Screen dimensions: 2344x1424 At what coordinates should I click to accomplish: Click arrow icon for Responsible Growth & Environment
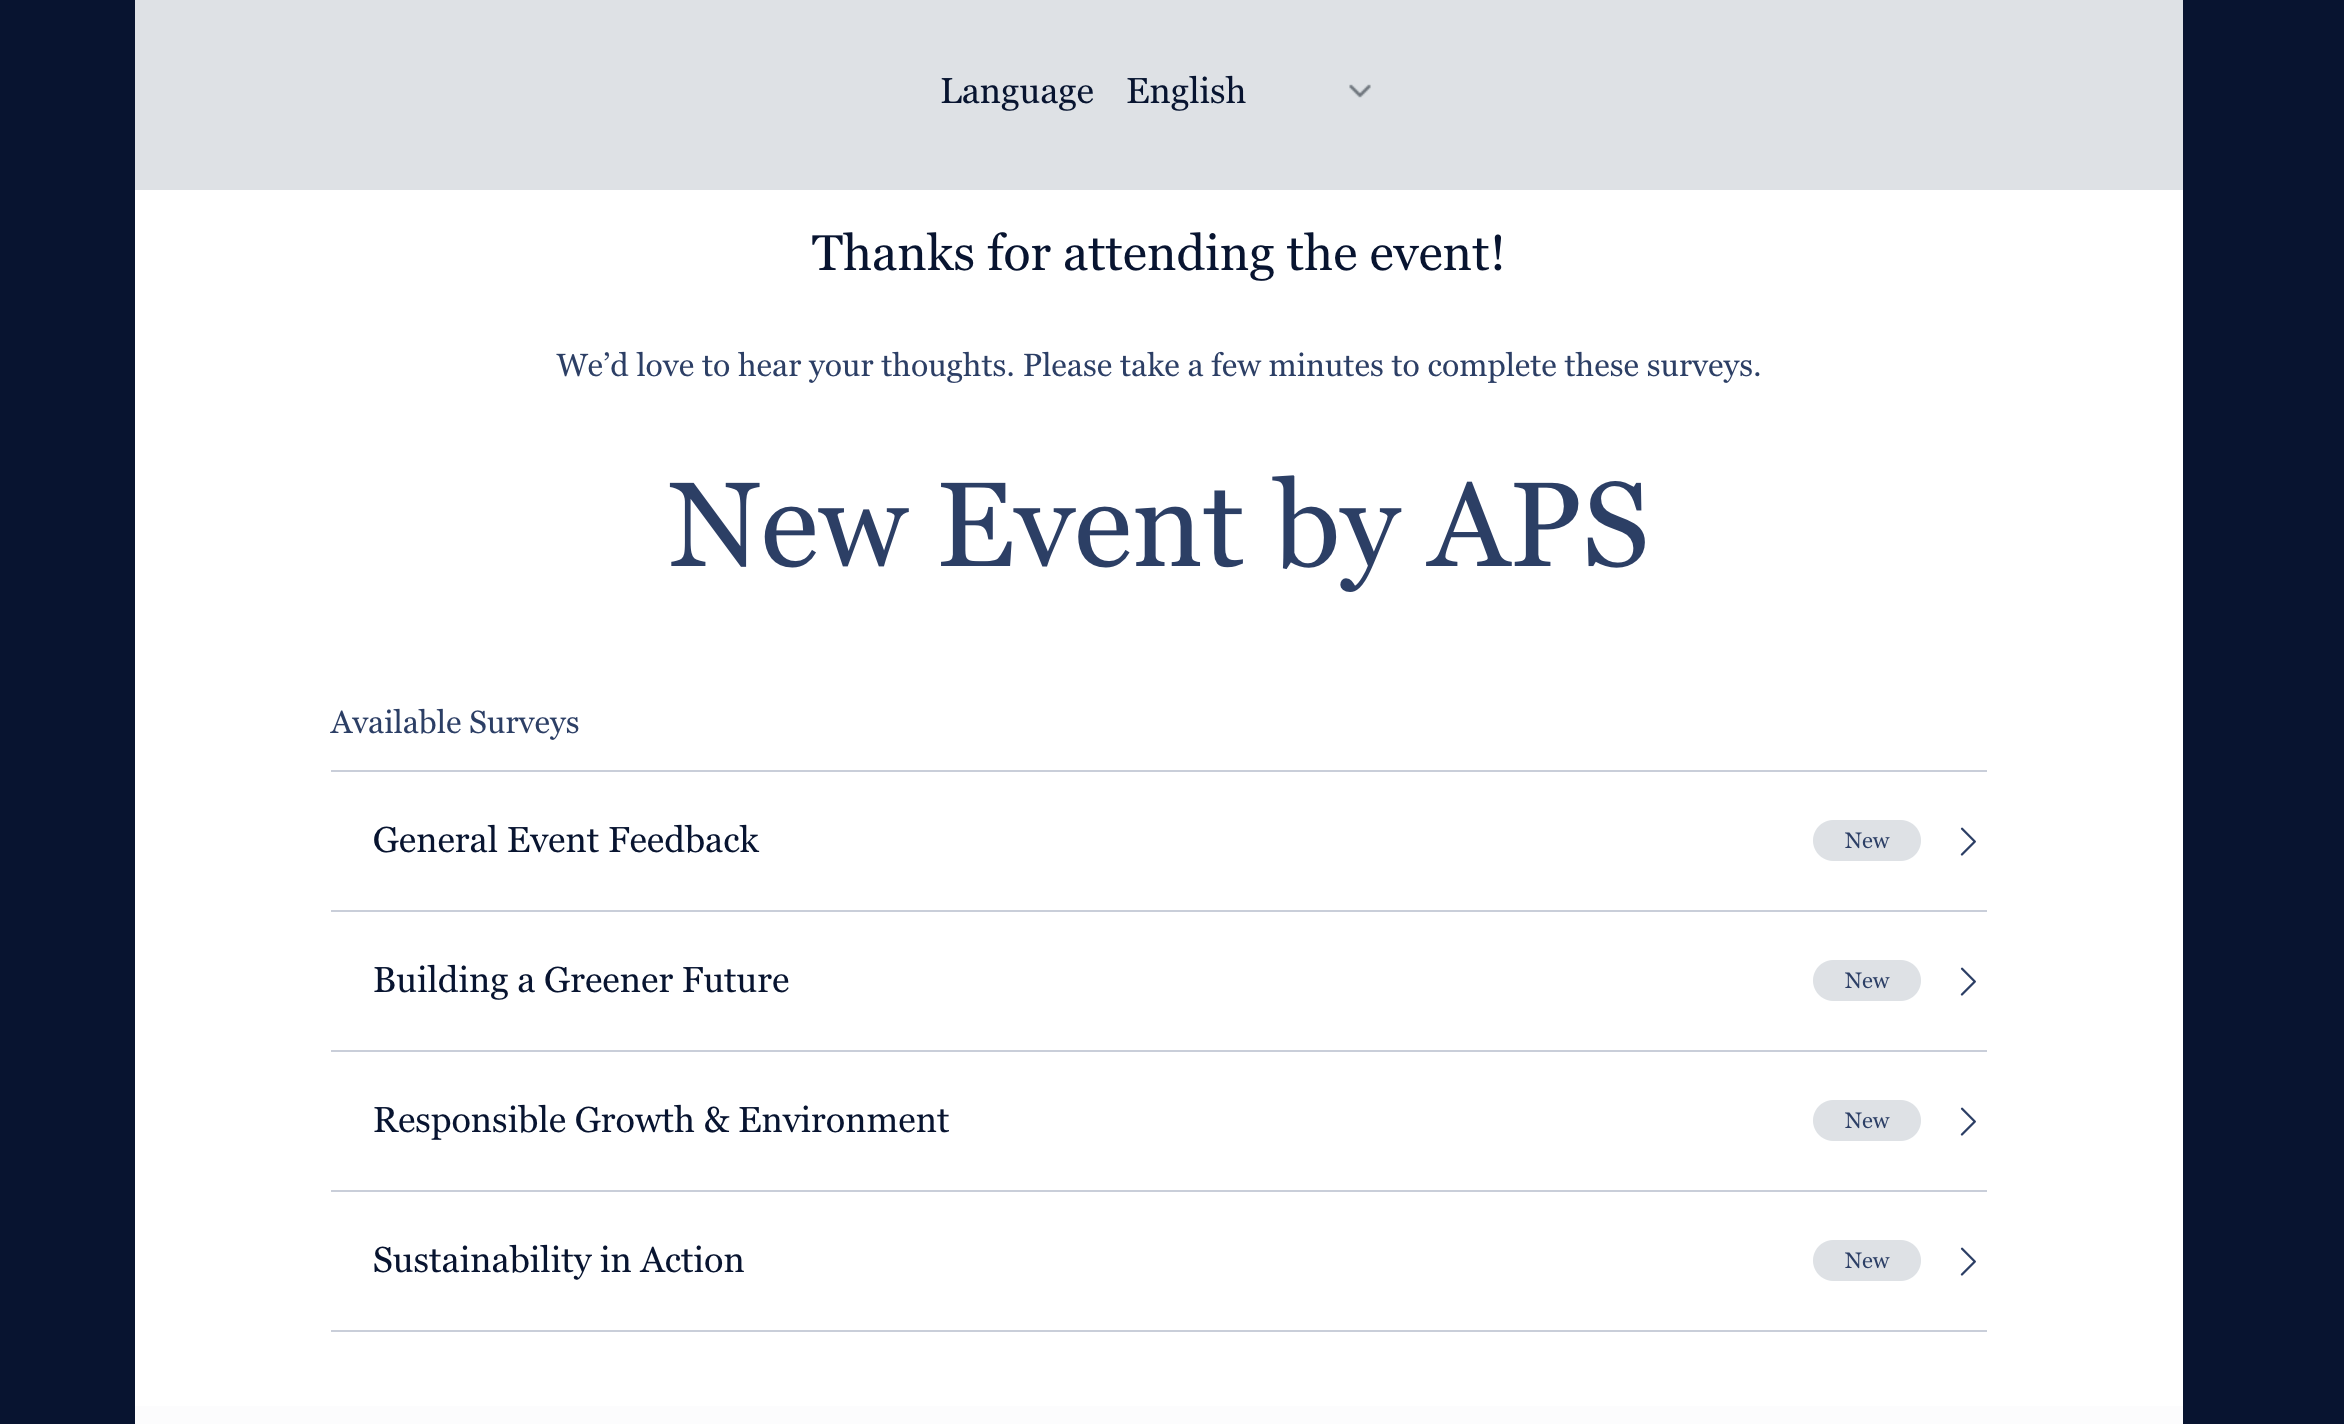point(1967,1121)
